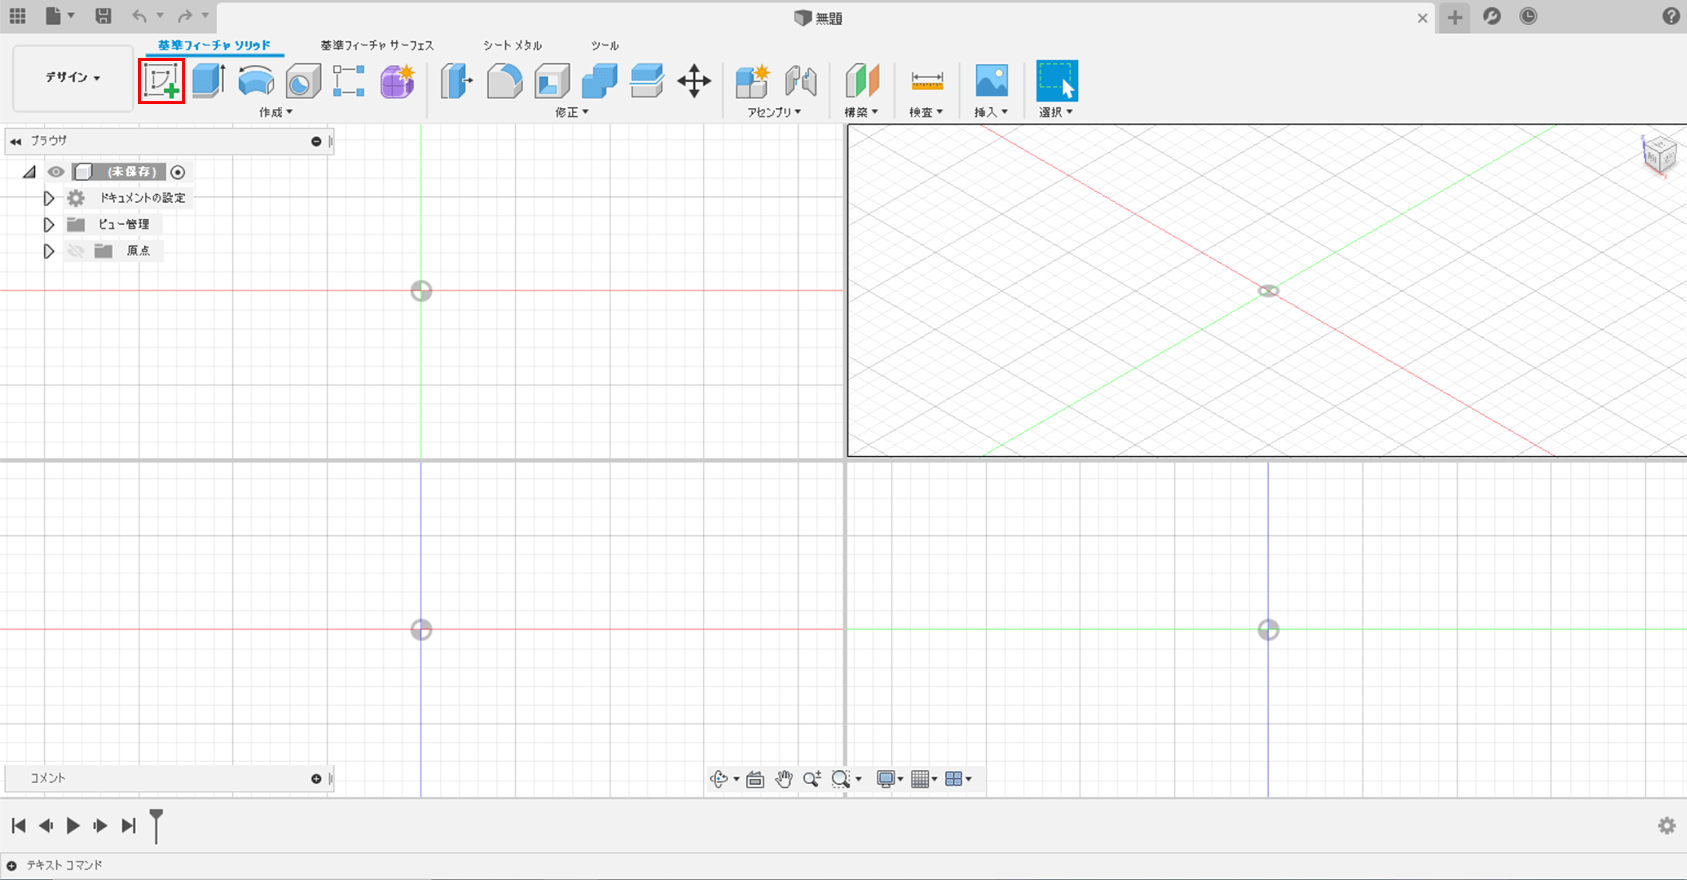This screenshot has width=1687, height=880.
Task: Toggle visibility eye of unsaved component
Action: click(56, 172)
